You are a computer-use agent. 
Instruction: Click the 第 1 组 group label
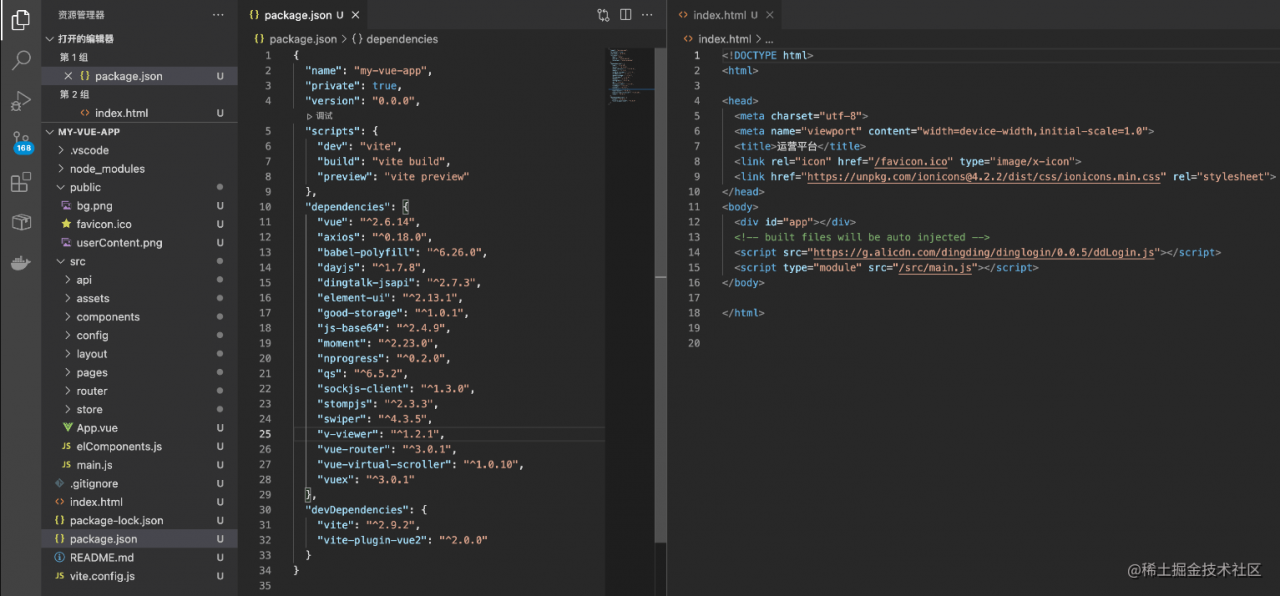[x=75, y=57]
